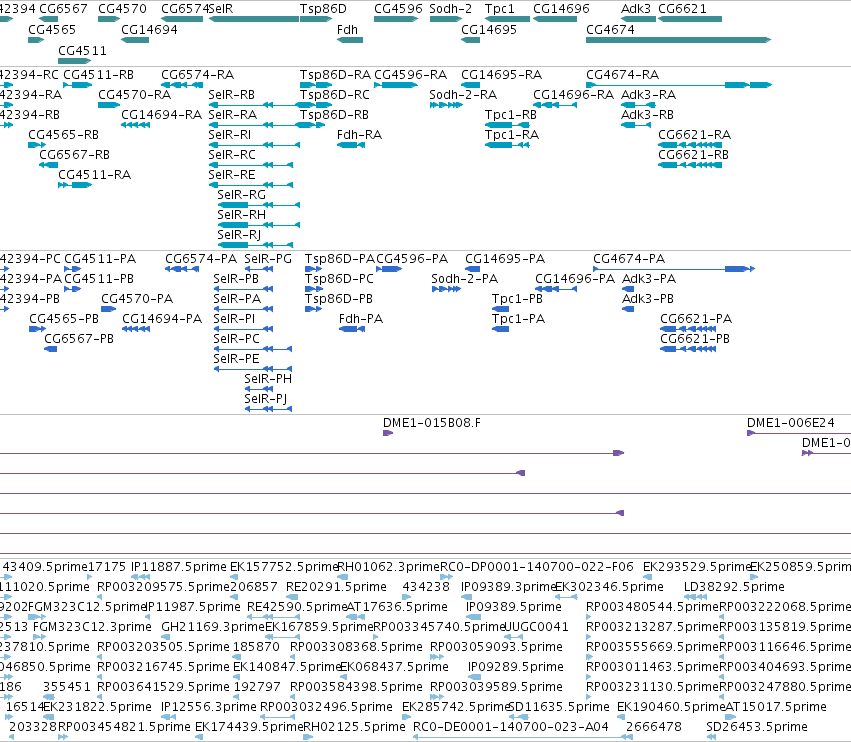851x742 pixels.
Task: Click protein CG4596-PA
Action: click(389, 269)
